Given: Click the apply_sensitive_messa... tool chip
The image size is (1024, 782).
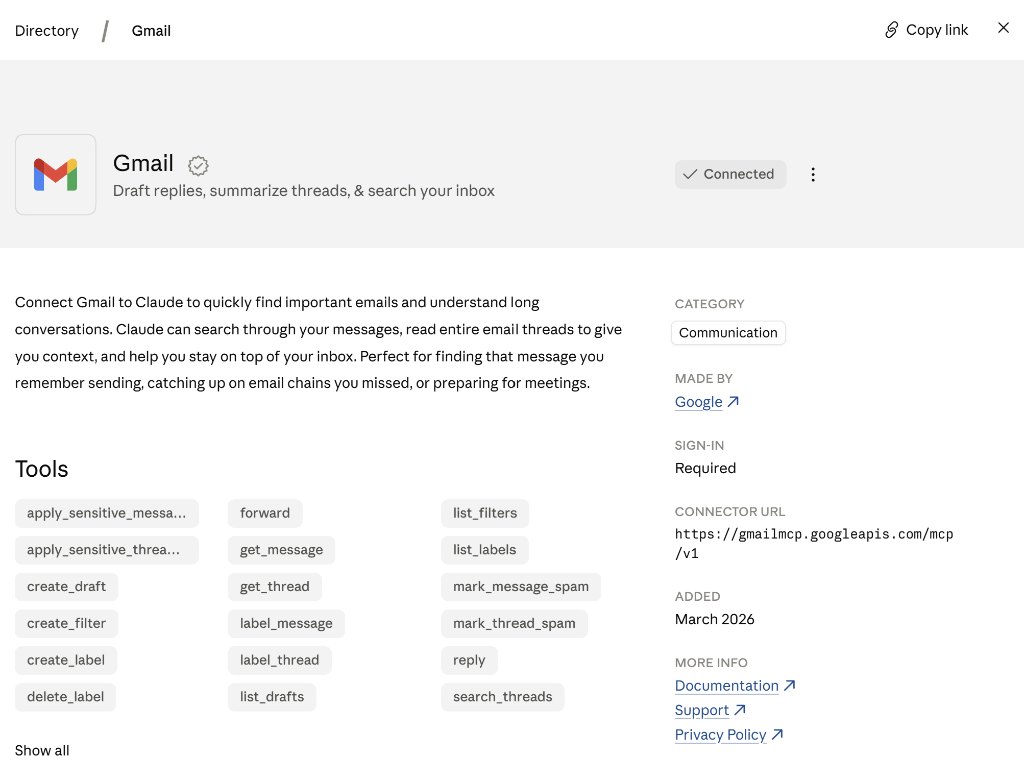Looking at the screenshot, I should (x=106, y=513).
